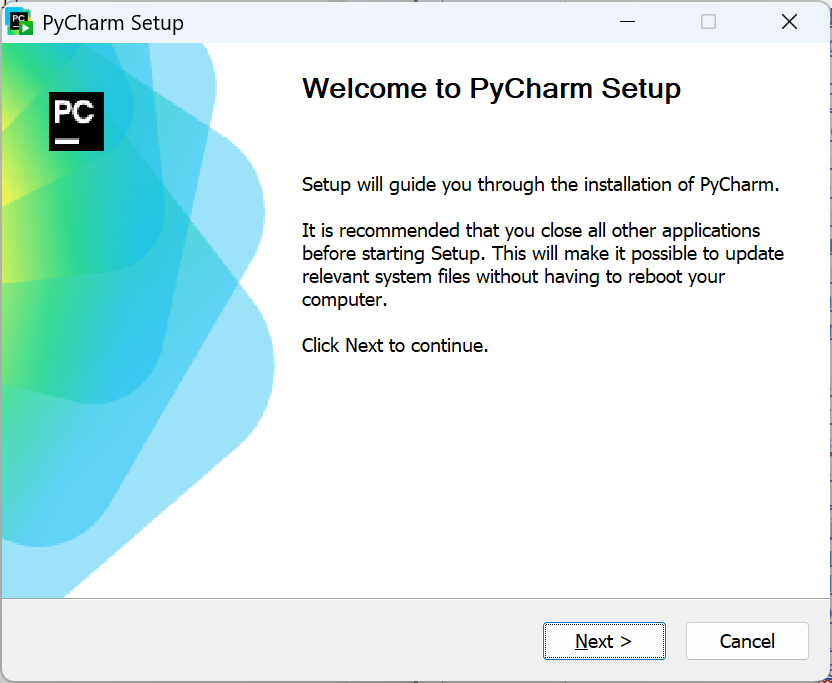Click the 'Welcome to PyCharm Setup' heading
This screenshot has height=683, width=832.
click(491, 88)
